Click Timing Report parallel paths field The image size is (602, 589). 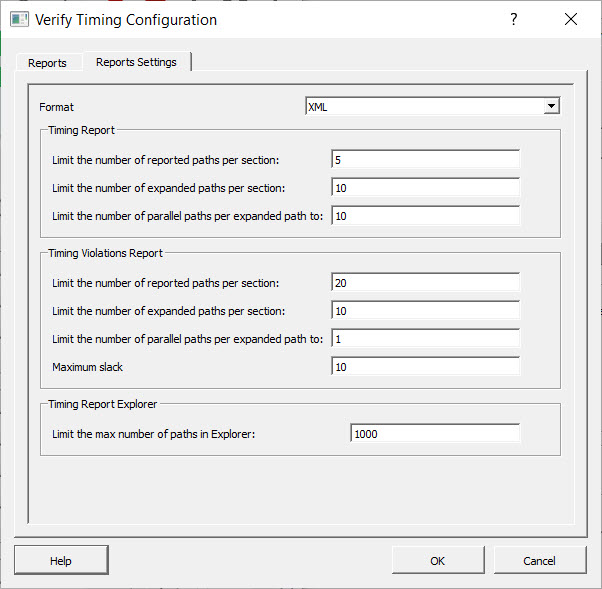coord(425,216)
